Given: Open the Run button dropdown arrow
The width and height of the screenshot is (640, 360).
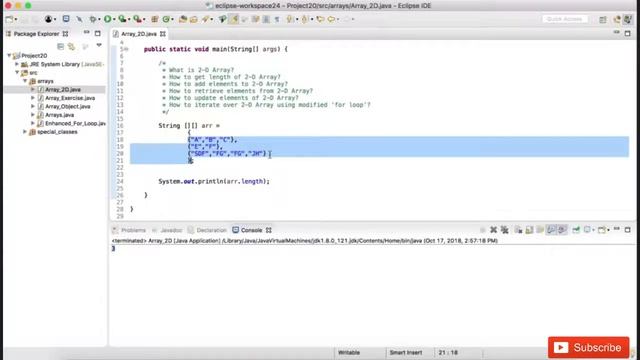Looking at the screenshot, I should coord(114,19).
